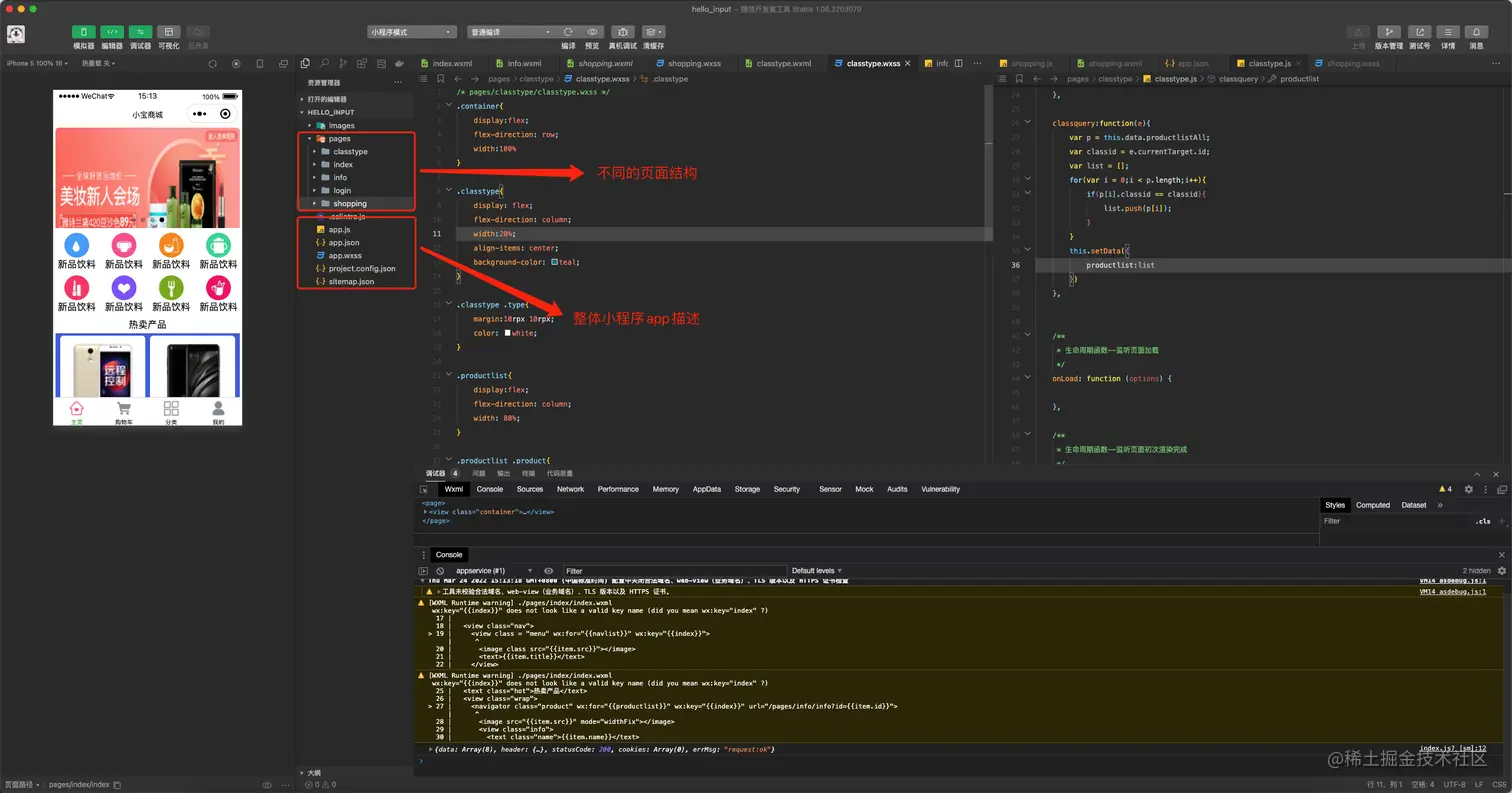Open the 普通编译 compile mode dropdown
This screenshot has width=1512, height=793.
[x=510, y=32]
